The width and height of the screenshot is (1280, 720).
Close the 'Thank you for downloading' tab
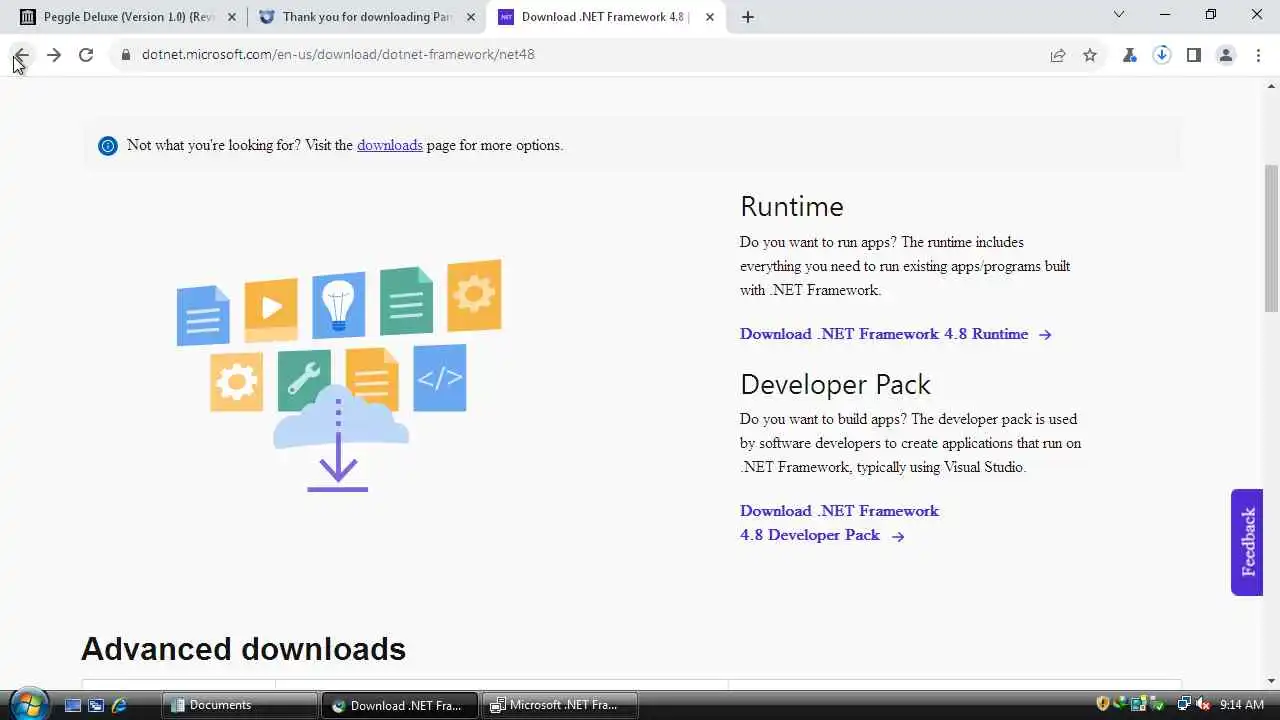[x=471, y=17]
